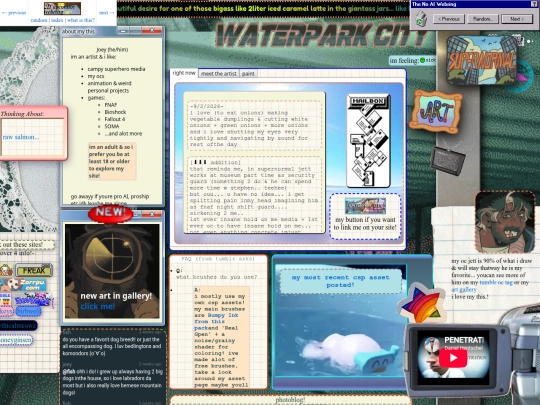Open the 'art gallery' link
This screenshot has width=540, height=405.
pyautogui.click(x=464, y=290)
